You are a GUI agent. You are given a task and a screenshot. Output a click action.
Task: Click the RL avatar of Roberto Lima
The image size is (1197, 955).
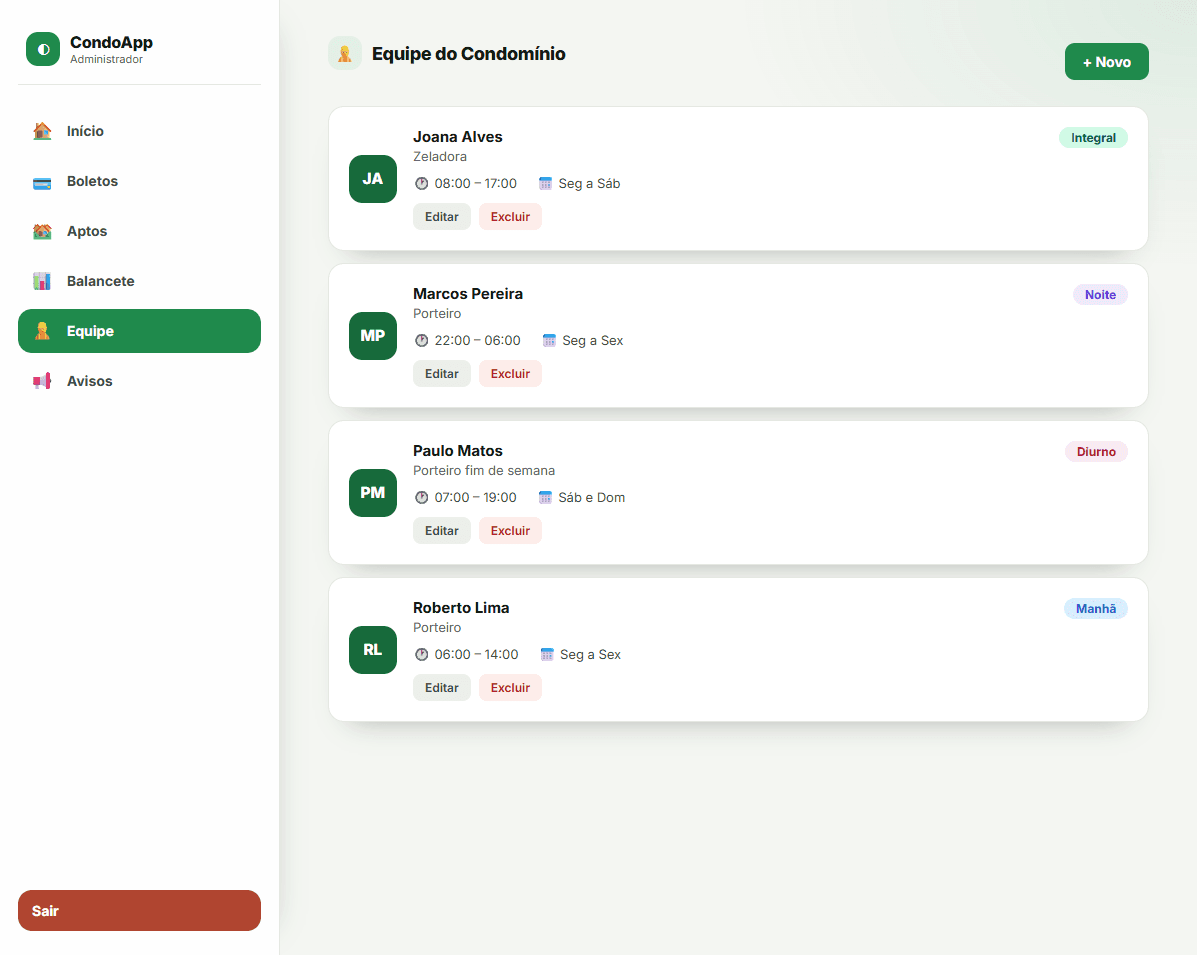tap(373, 650)
